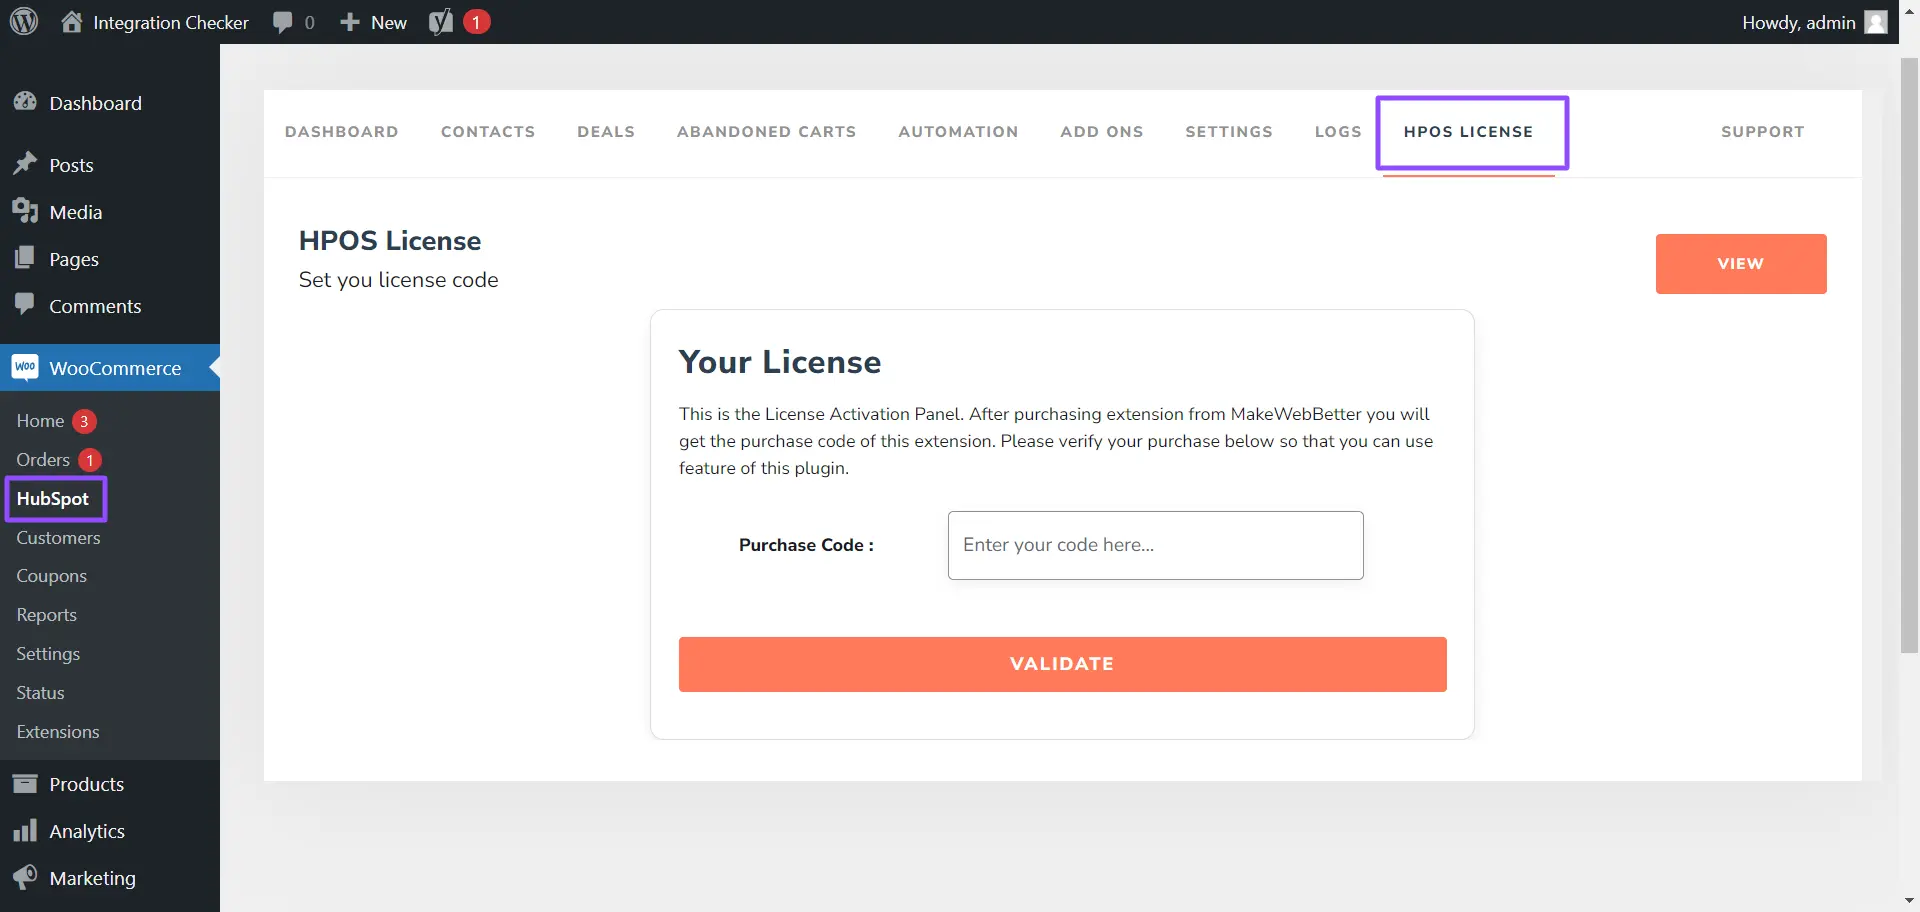Viewport: 1920px width, 912px height.
Task: Click the New content plus button
Action: (x=373, y=22)
